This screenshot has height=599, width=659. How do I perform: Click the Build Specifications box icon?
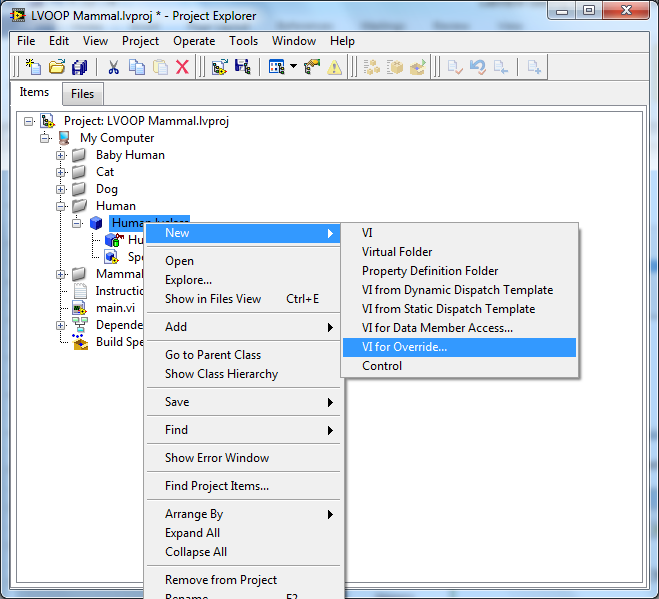click(x=80, y=342)
